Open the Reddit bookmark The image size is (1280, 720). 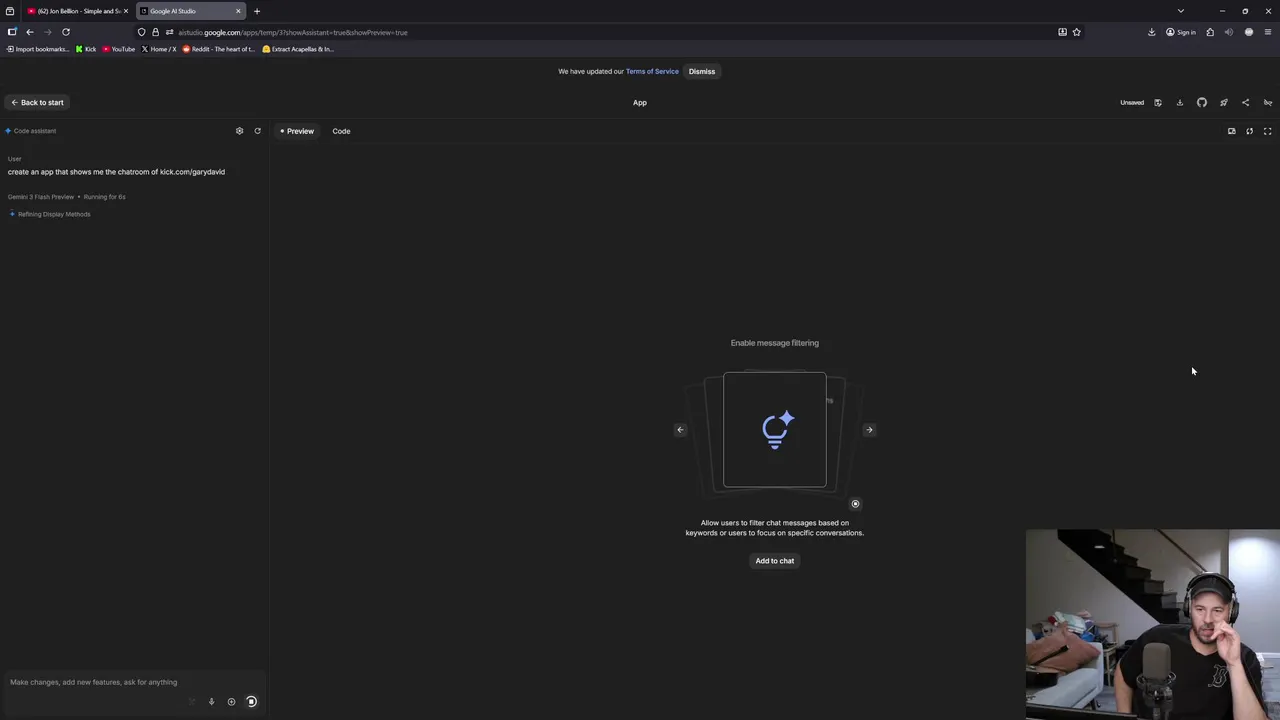(x=219, y=49)
